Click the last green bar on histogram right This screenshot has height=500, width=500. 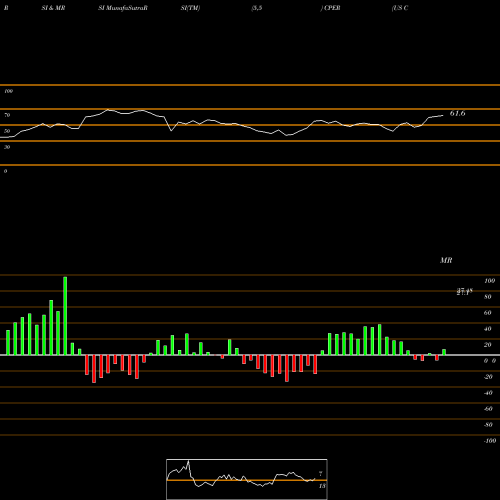(444, 352)
